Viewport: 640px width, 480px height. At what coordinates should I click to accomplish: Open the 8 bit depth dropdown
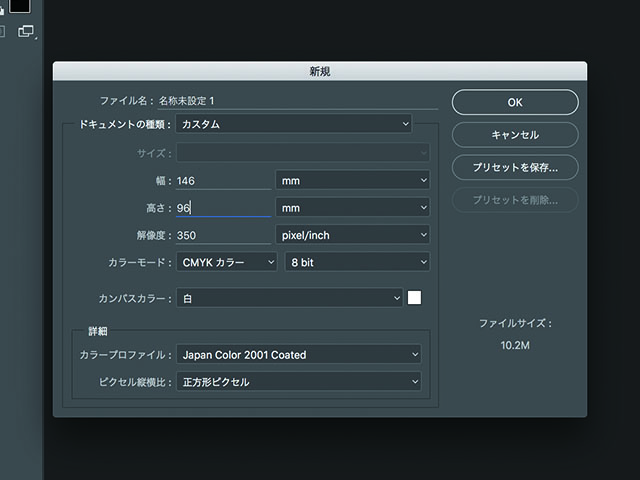pos(357,262)
